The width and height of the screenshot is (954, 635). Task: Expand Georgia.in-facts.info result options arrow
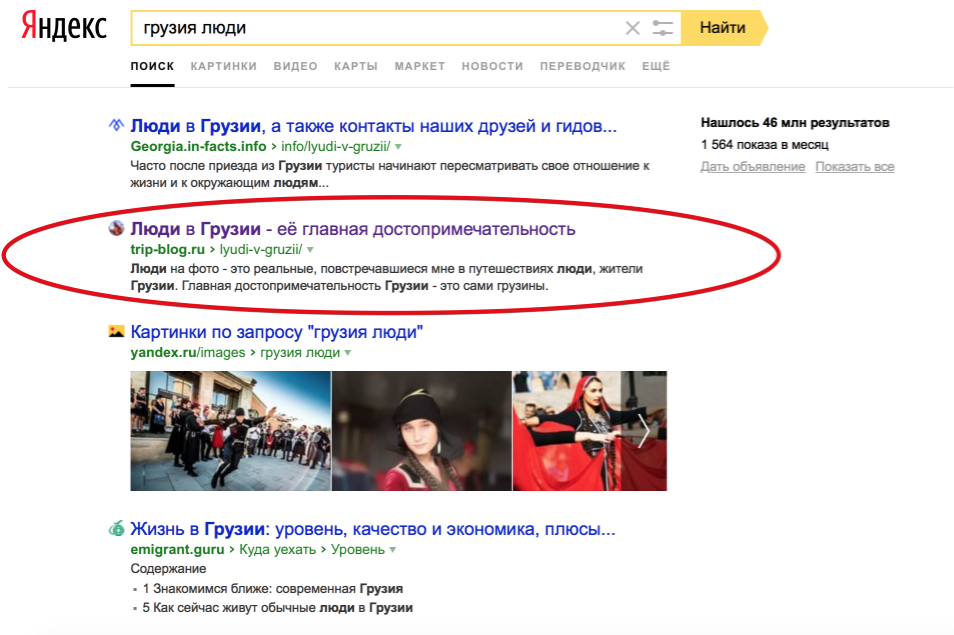point(399,147)
